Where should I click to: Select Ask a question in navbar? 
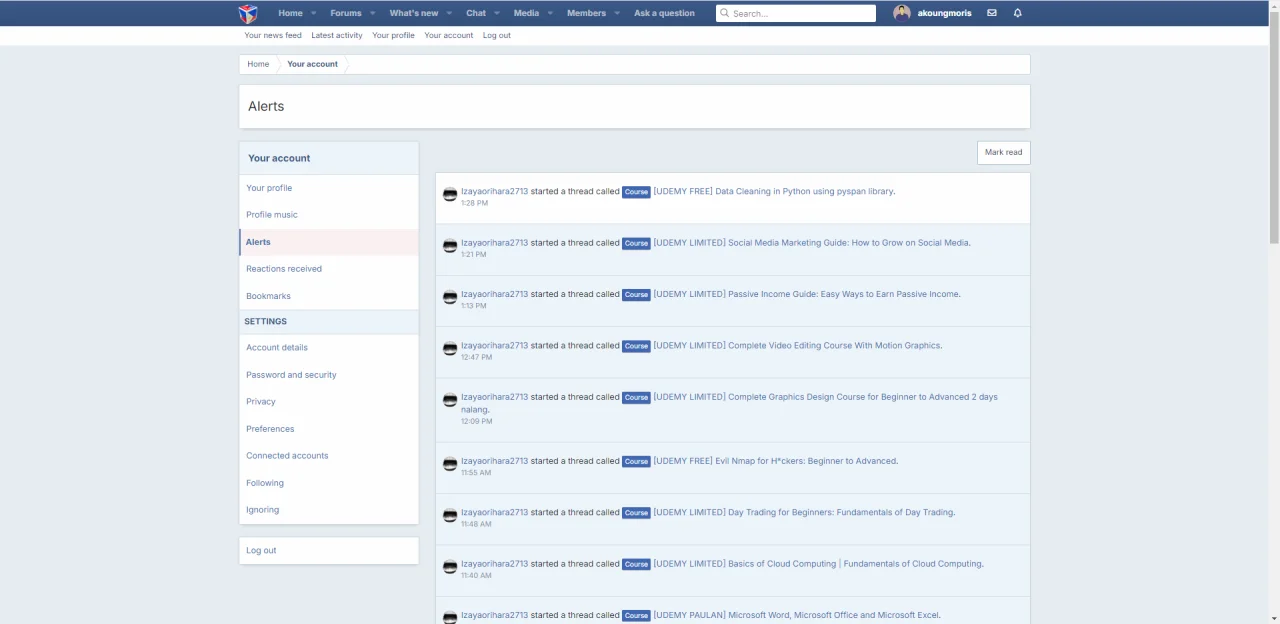[x=664, y=13]
